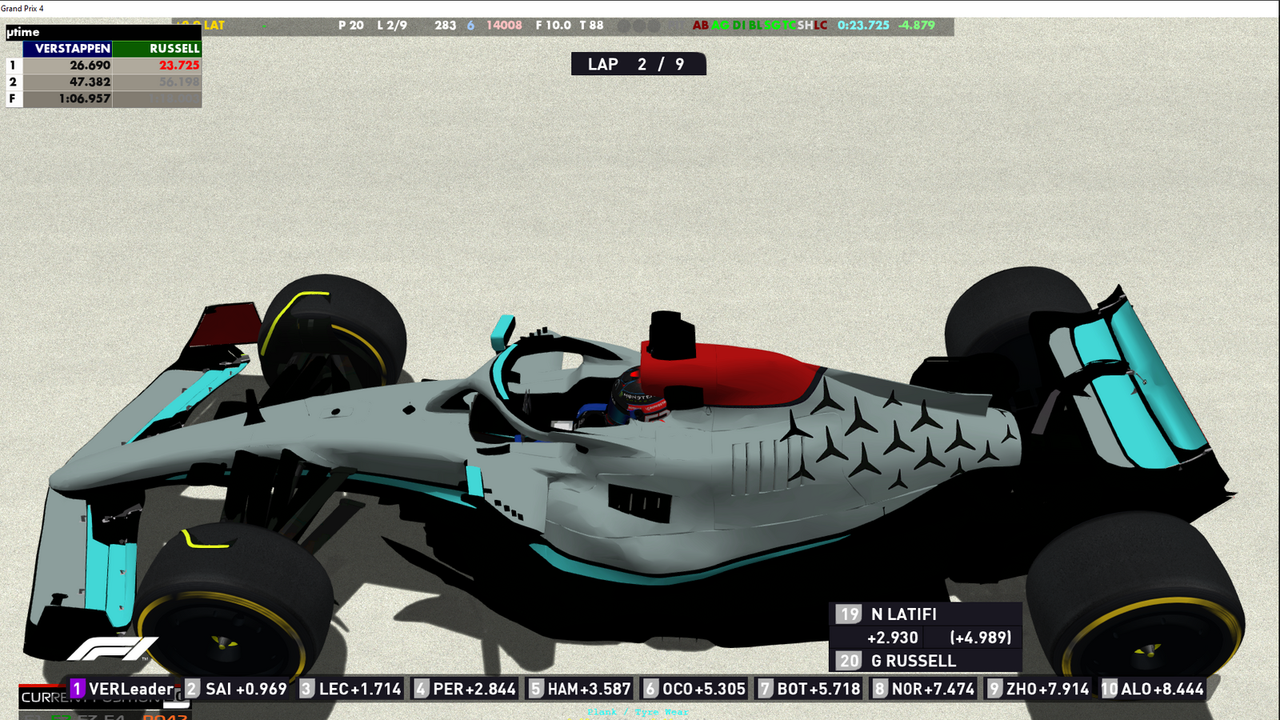
Task: Click the SH driving aid indicator
Action: [805, 25]
